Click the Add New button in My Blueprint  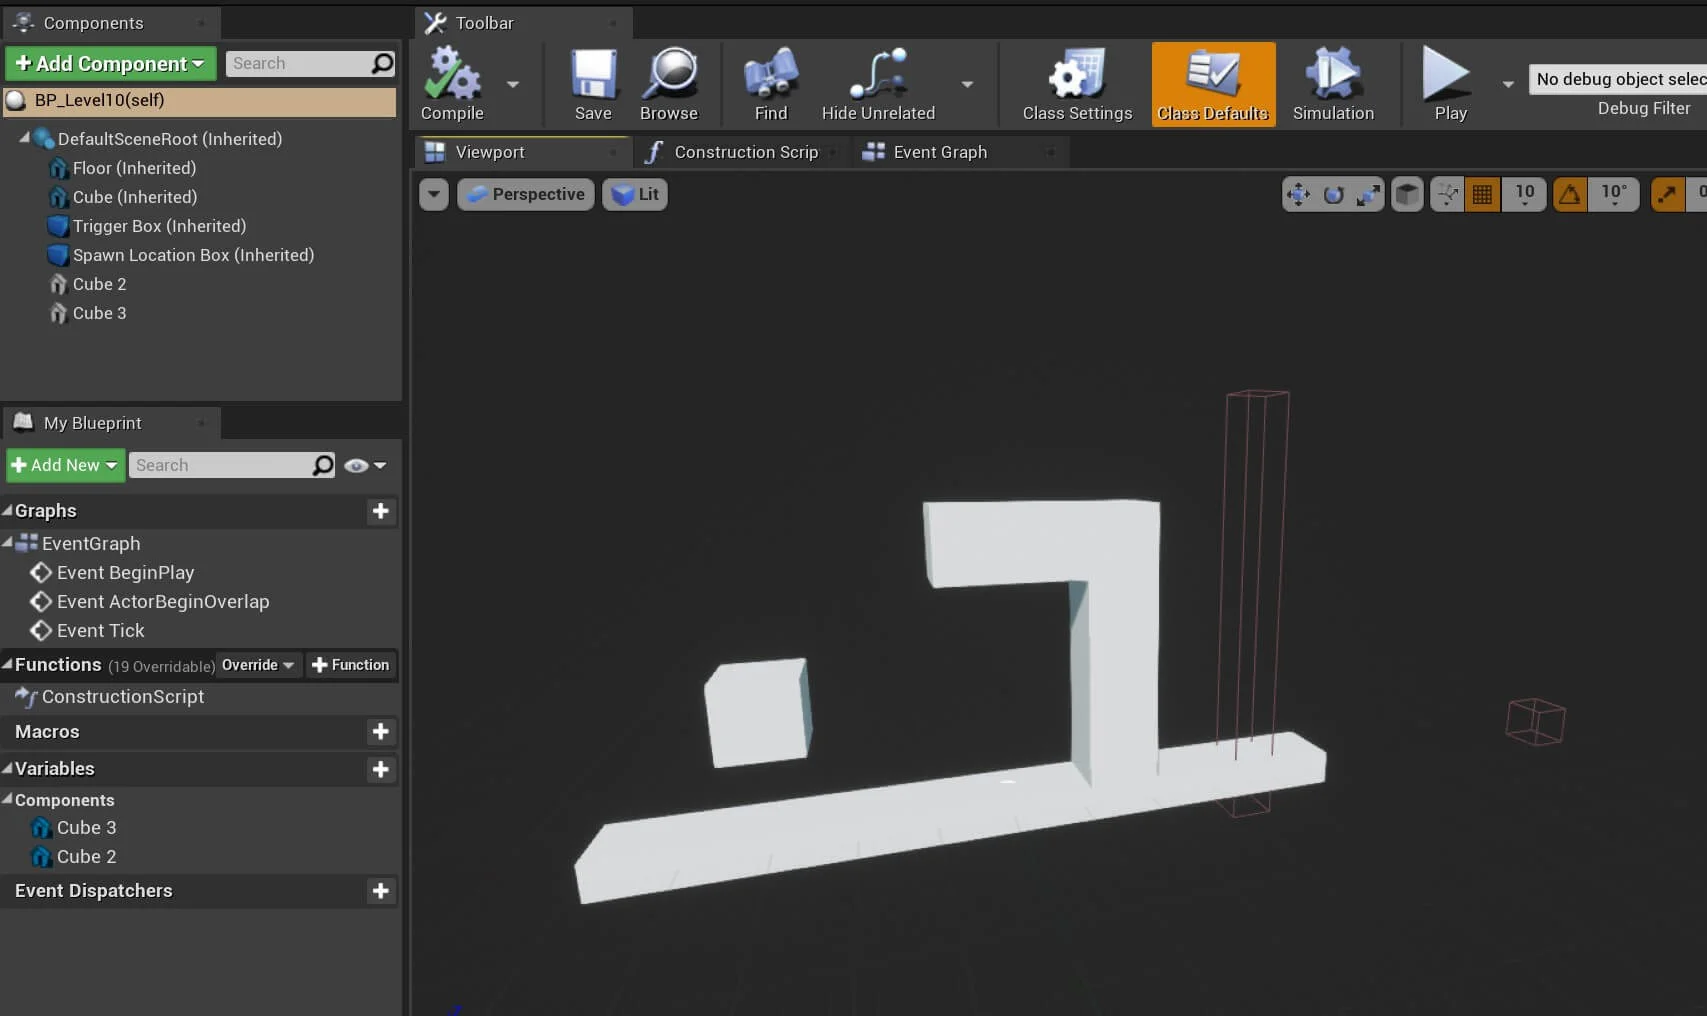[65, 465]
